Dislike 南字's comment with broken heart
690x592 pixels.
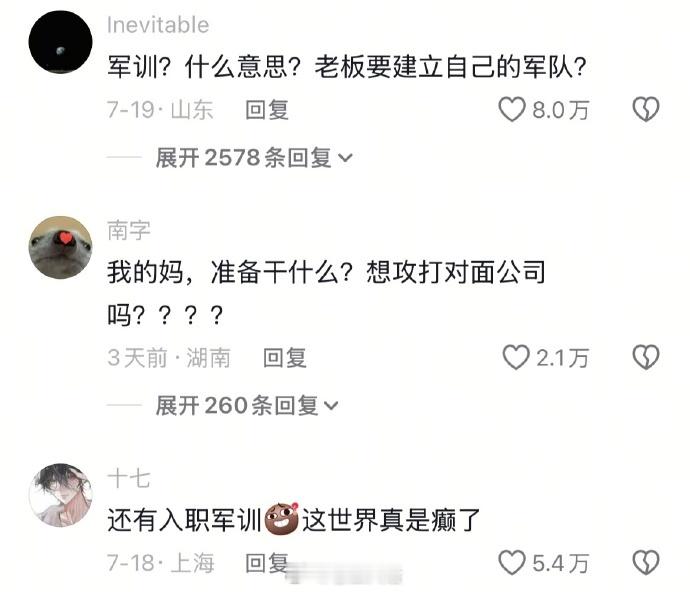coord(646,357)
